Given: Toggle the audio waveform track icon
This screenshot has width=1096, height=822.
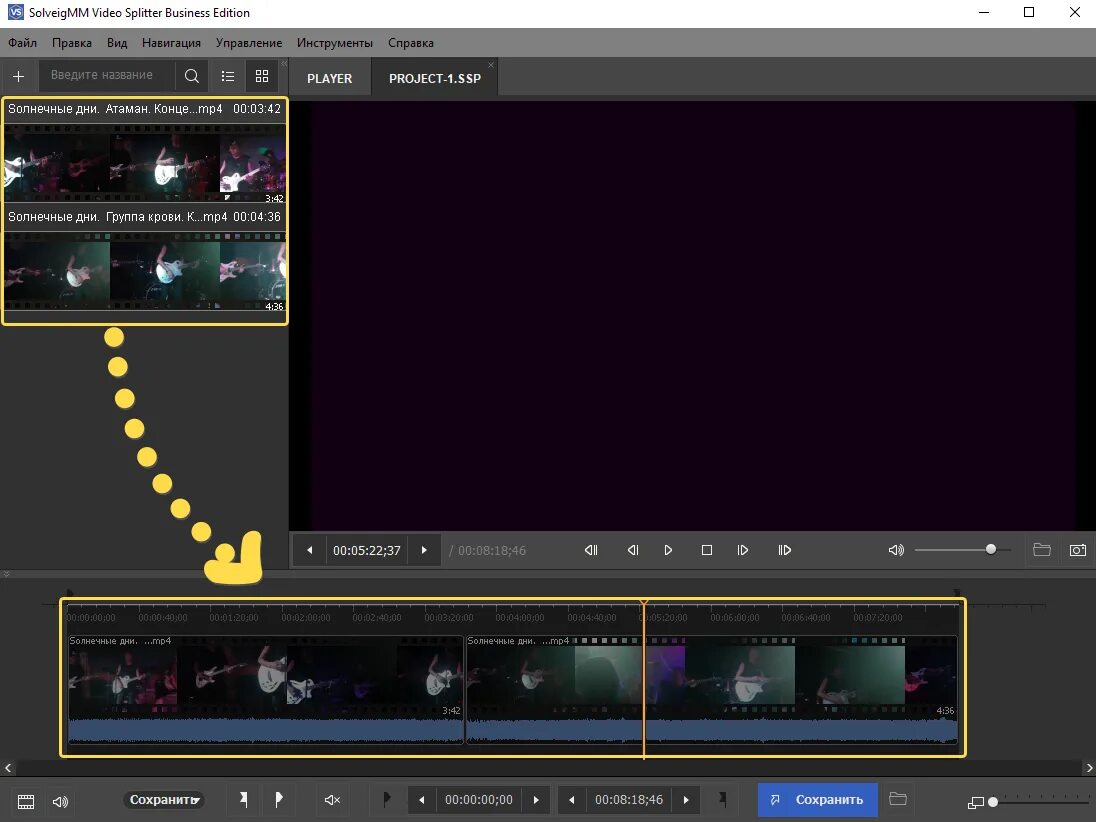Looking at the screenshot, I should coord(61,802).
